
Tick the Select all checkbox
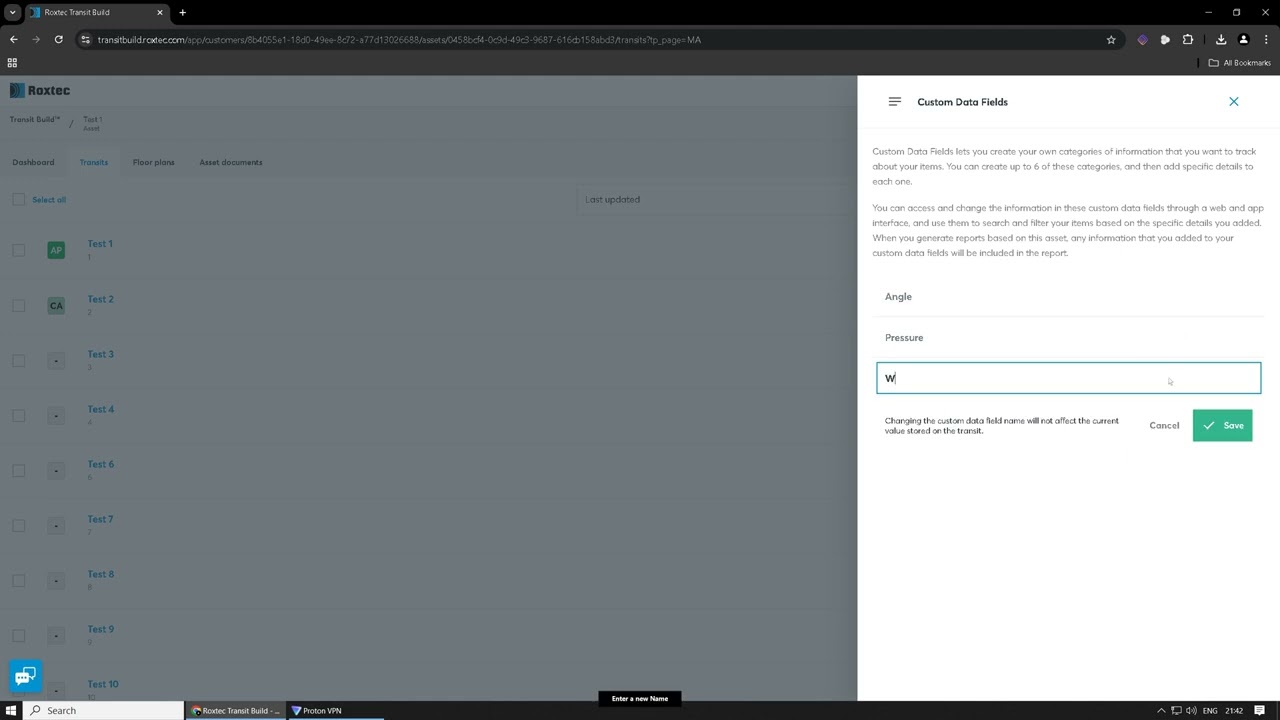(x=19, y=200)
